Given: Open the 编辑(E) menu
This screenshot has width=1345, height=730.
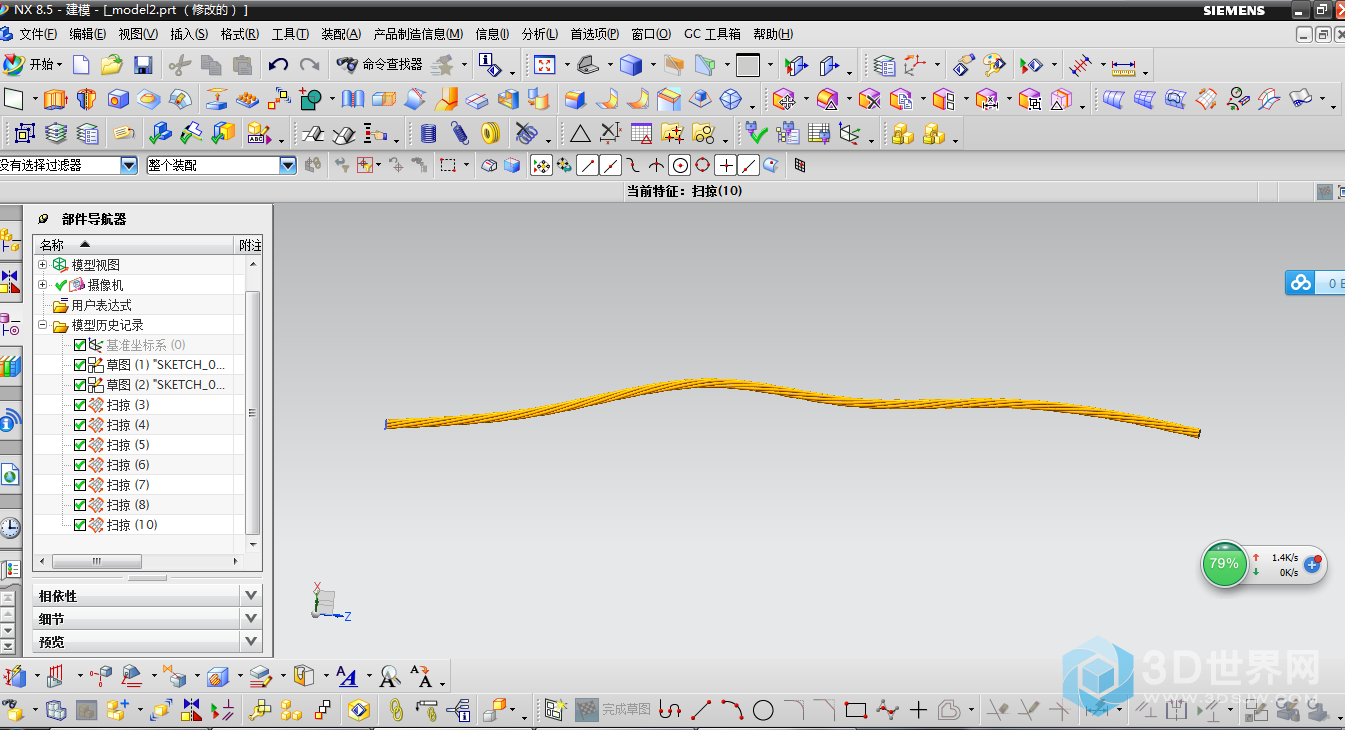Looking at the screenshot, I should point(88,34).
